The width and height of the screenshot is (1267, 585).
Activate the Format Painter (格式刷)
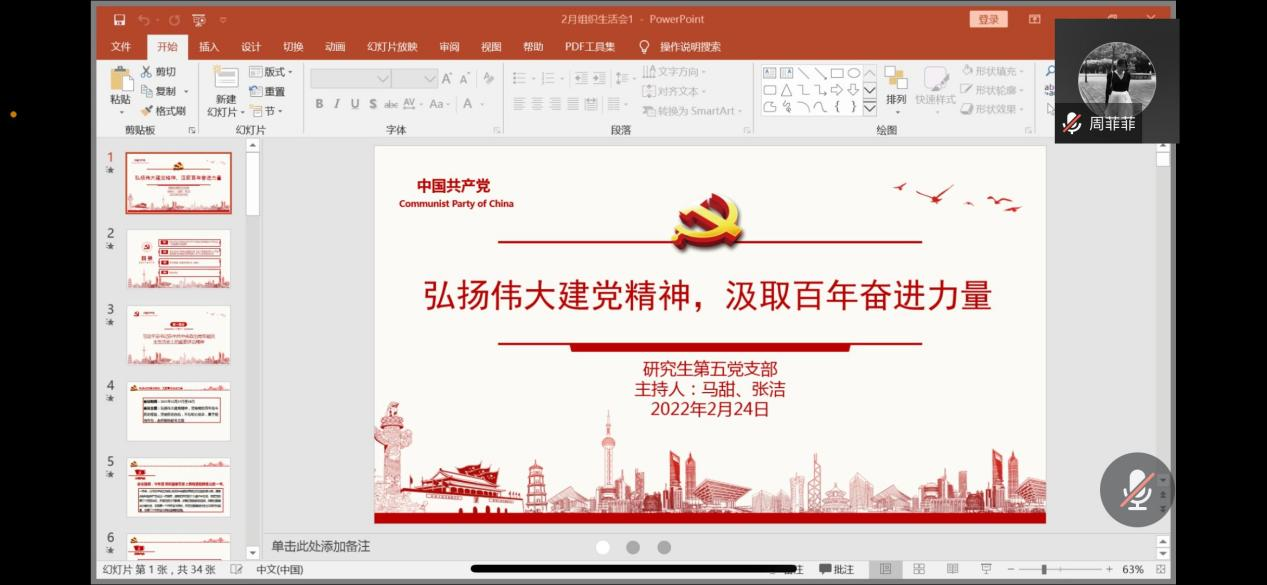[163, 111]
